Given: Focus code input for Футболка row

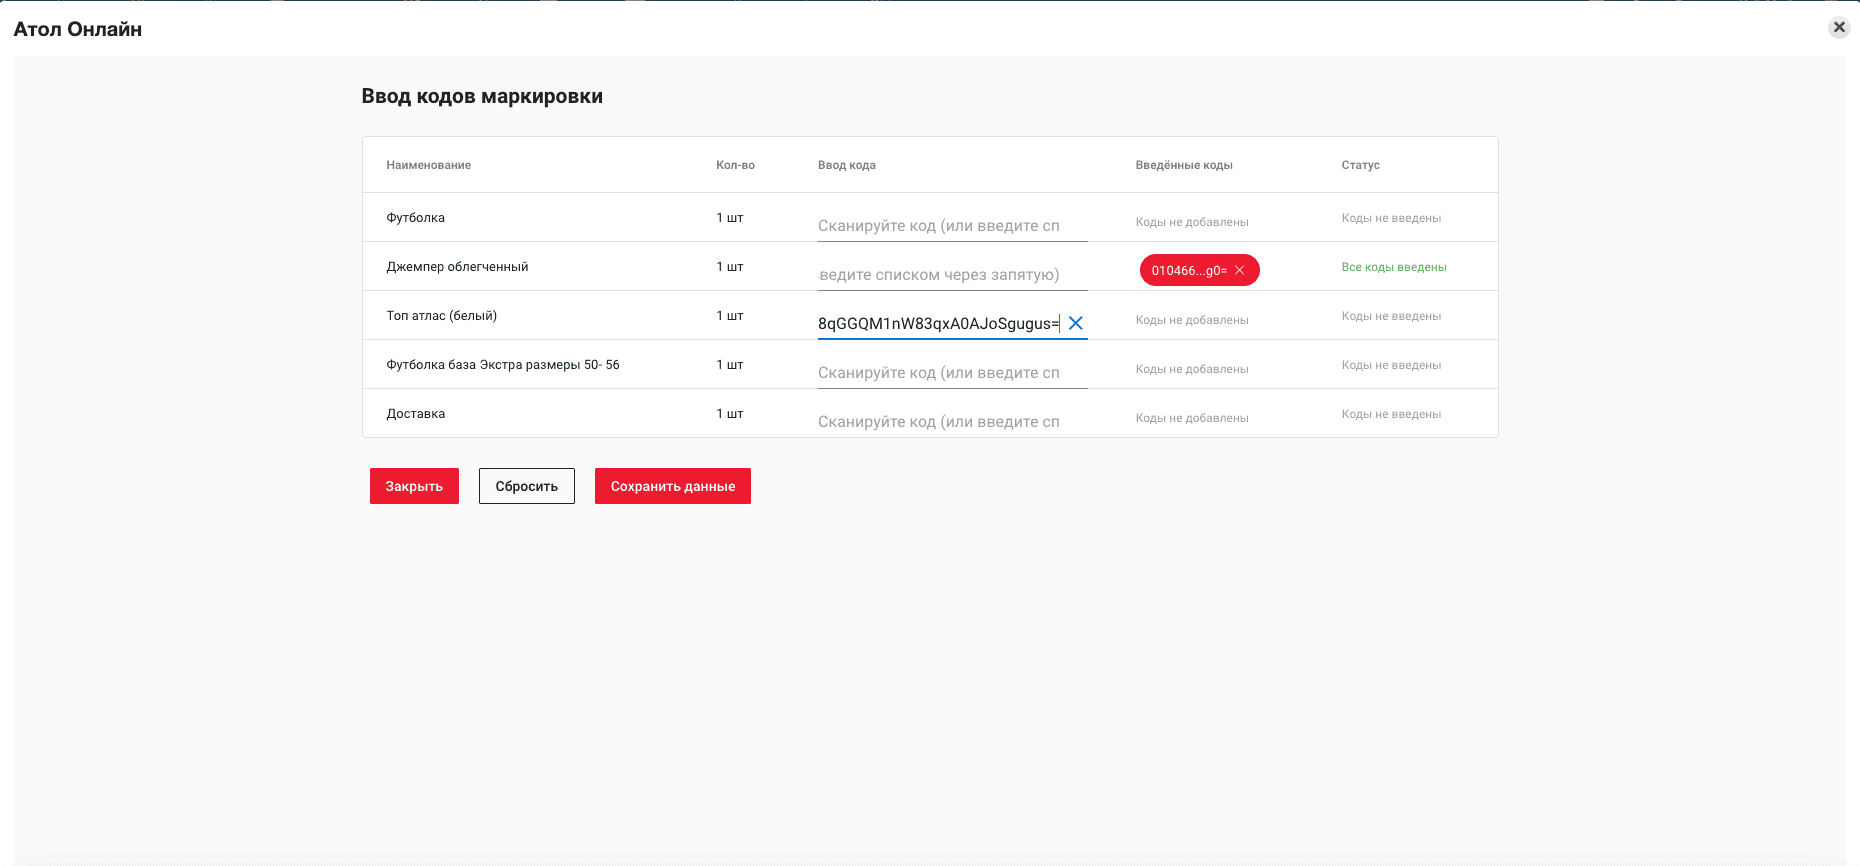Looking at the screenshot, I should 952,225.
